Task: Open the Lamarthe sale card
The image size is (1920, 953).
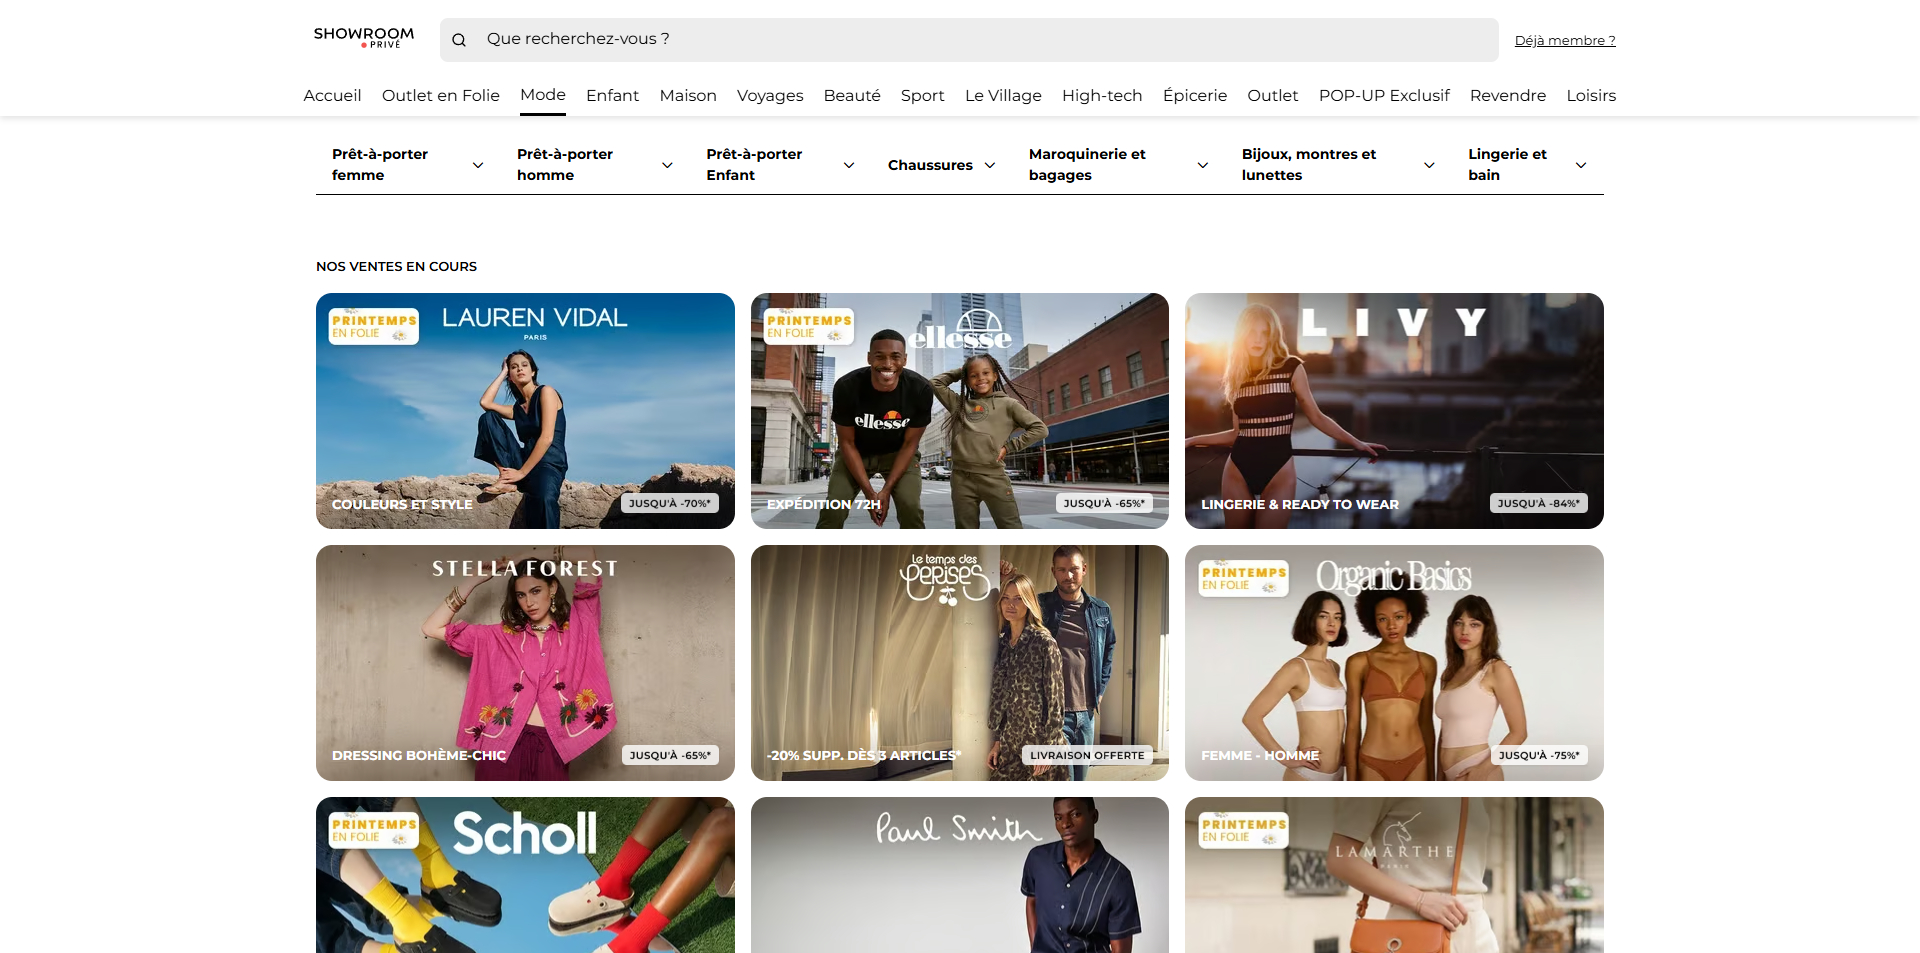Action: point(1394,875)
